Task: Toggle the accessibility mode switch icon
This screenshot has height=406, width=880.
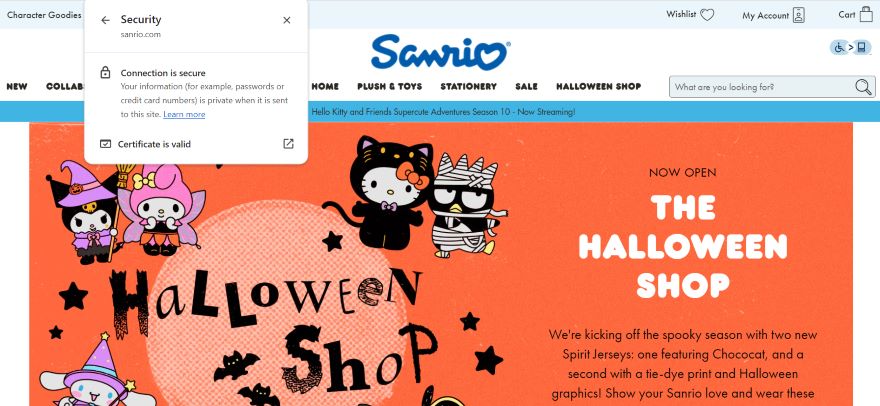Action: pos(850,48)
